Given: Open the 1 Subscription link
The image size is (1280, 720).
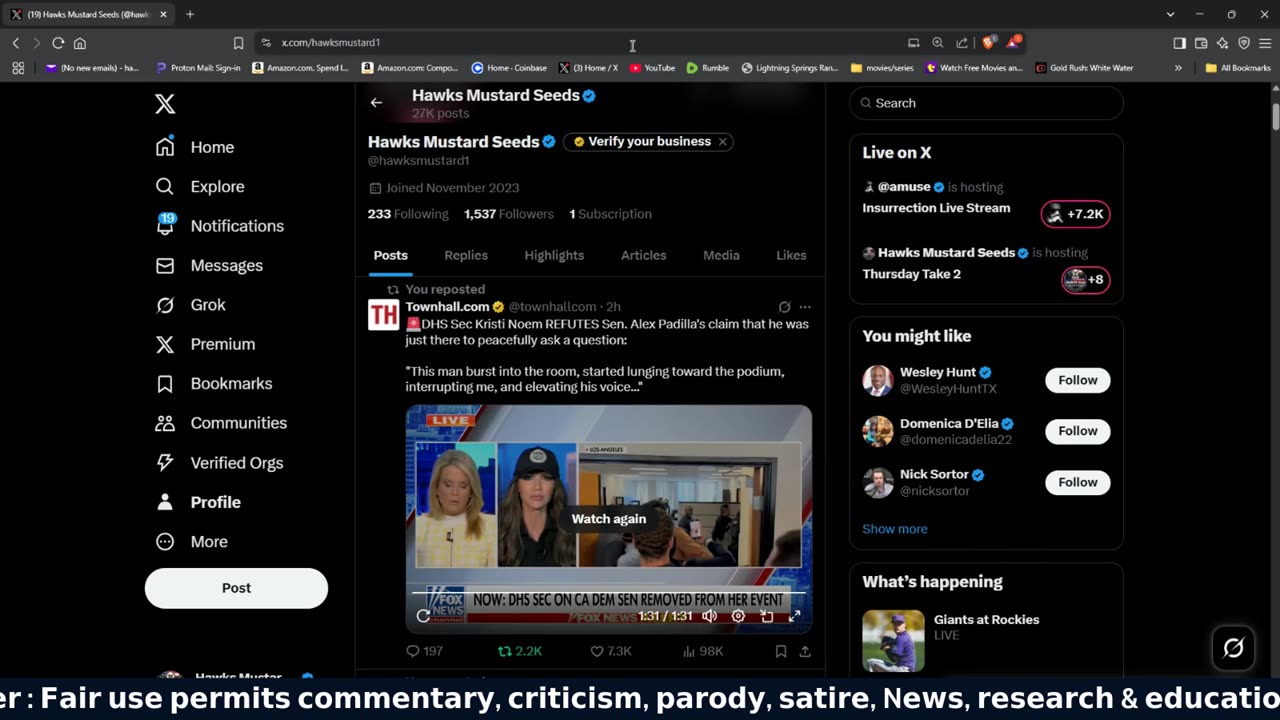Looking at the screenshot, I should pyautogui.click(x=610, y=214).
